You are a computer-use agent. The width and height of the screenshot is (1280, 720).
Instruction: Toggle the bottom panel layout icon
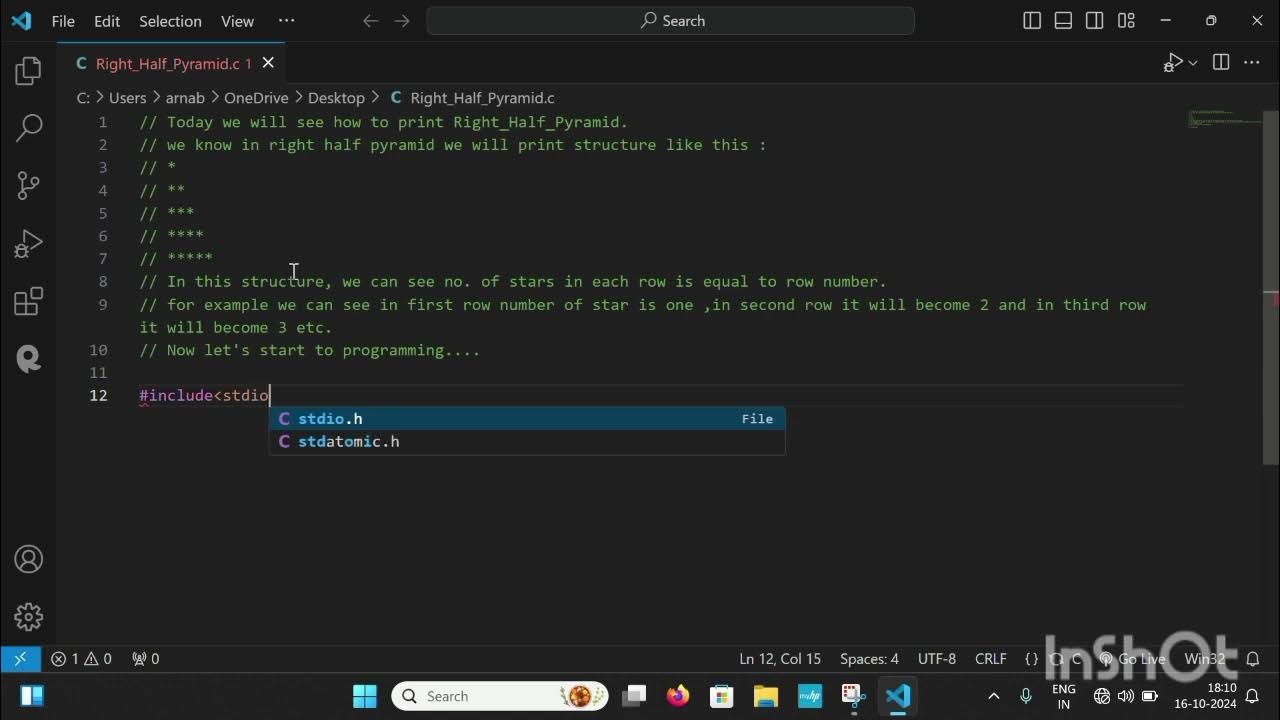[1063, 20]
